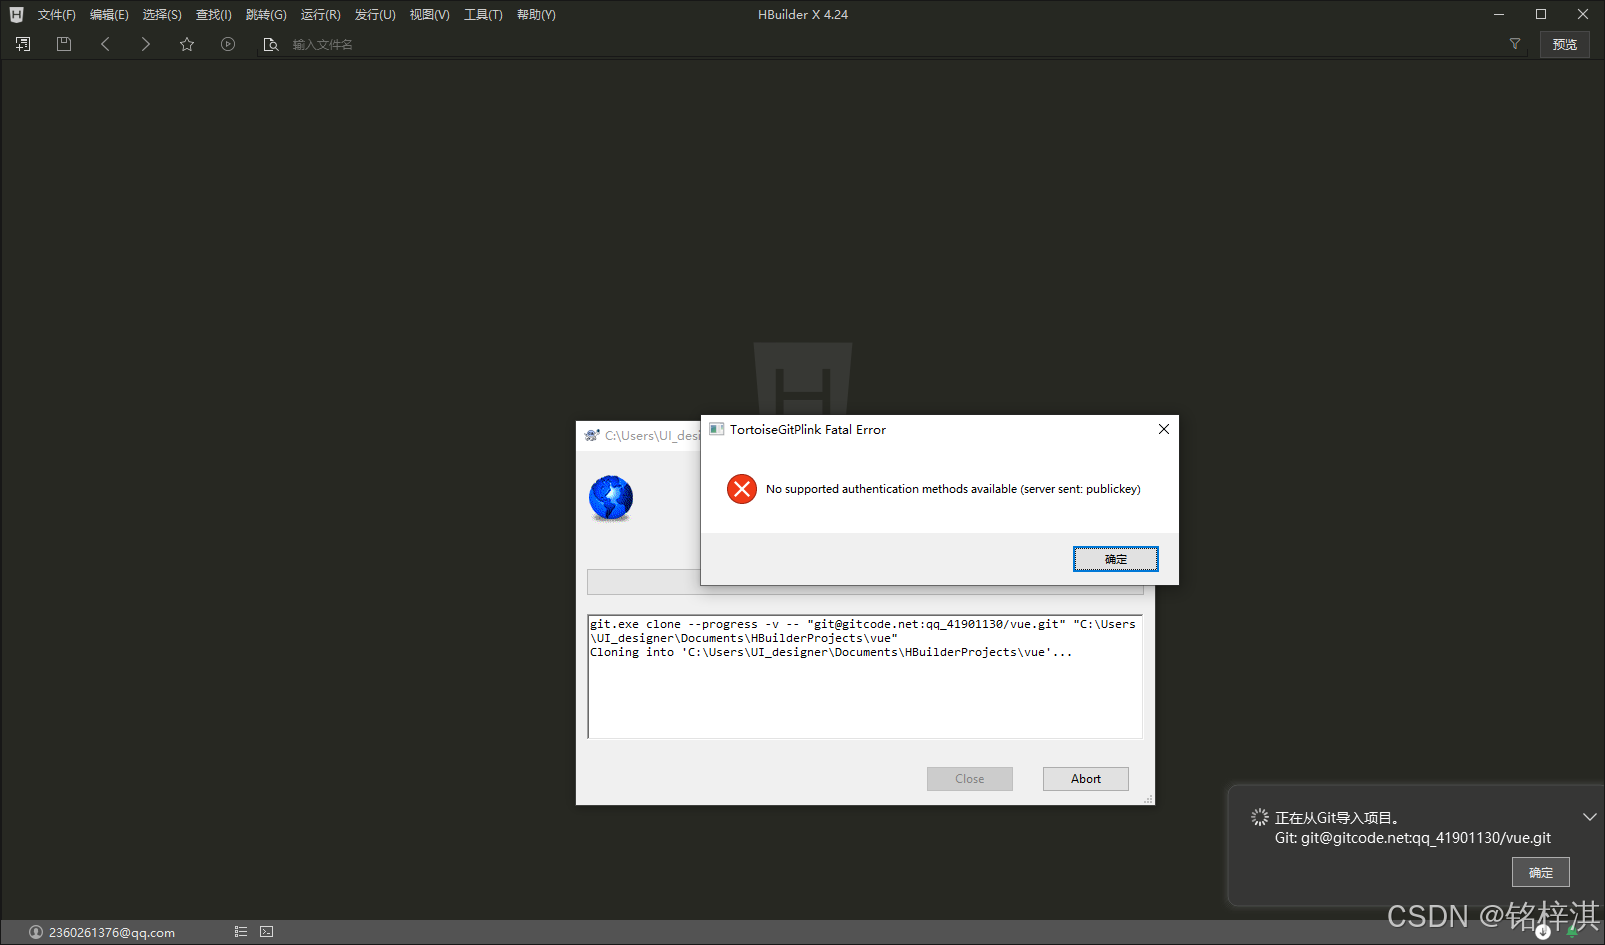Viewport: 1605px width, 945px height.
Task: Open the 跳转(G) menu
Action: click(x=266, y=15)
